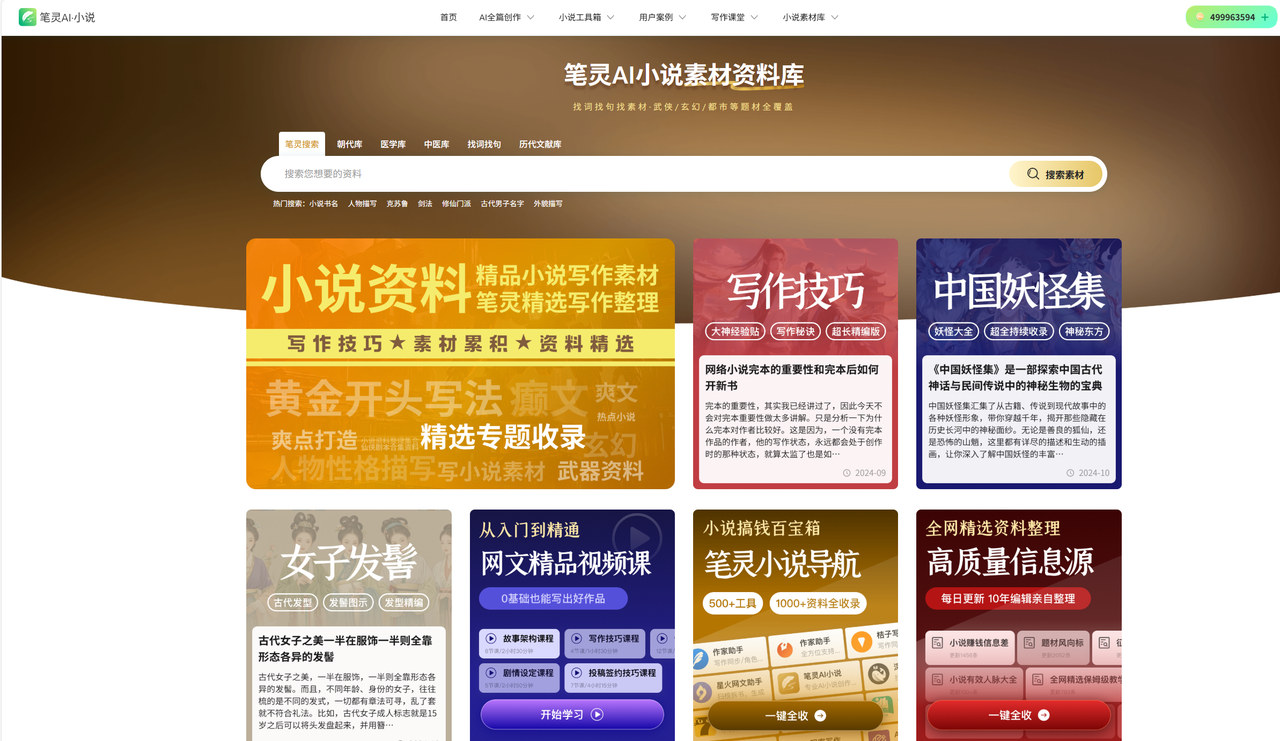Click the 写作秘诀 tag

[796, 331]
